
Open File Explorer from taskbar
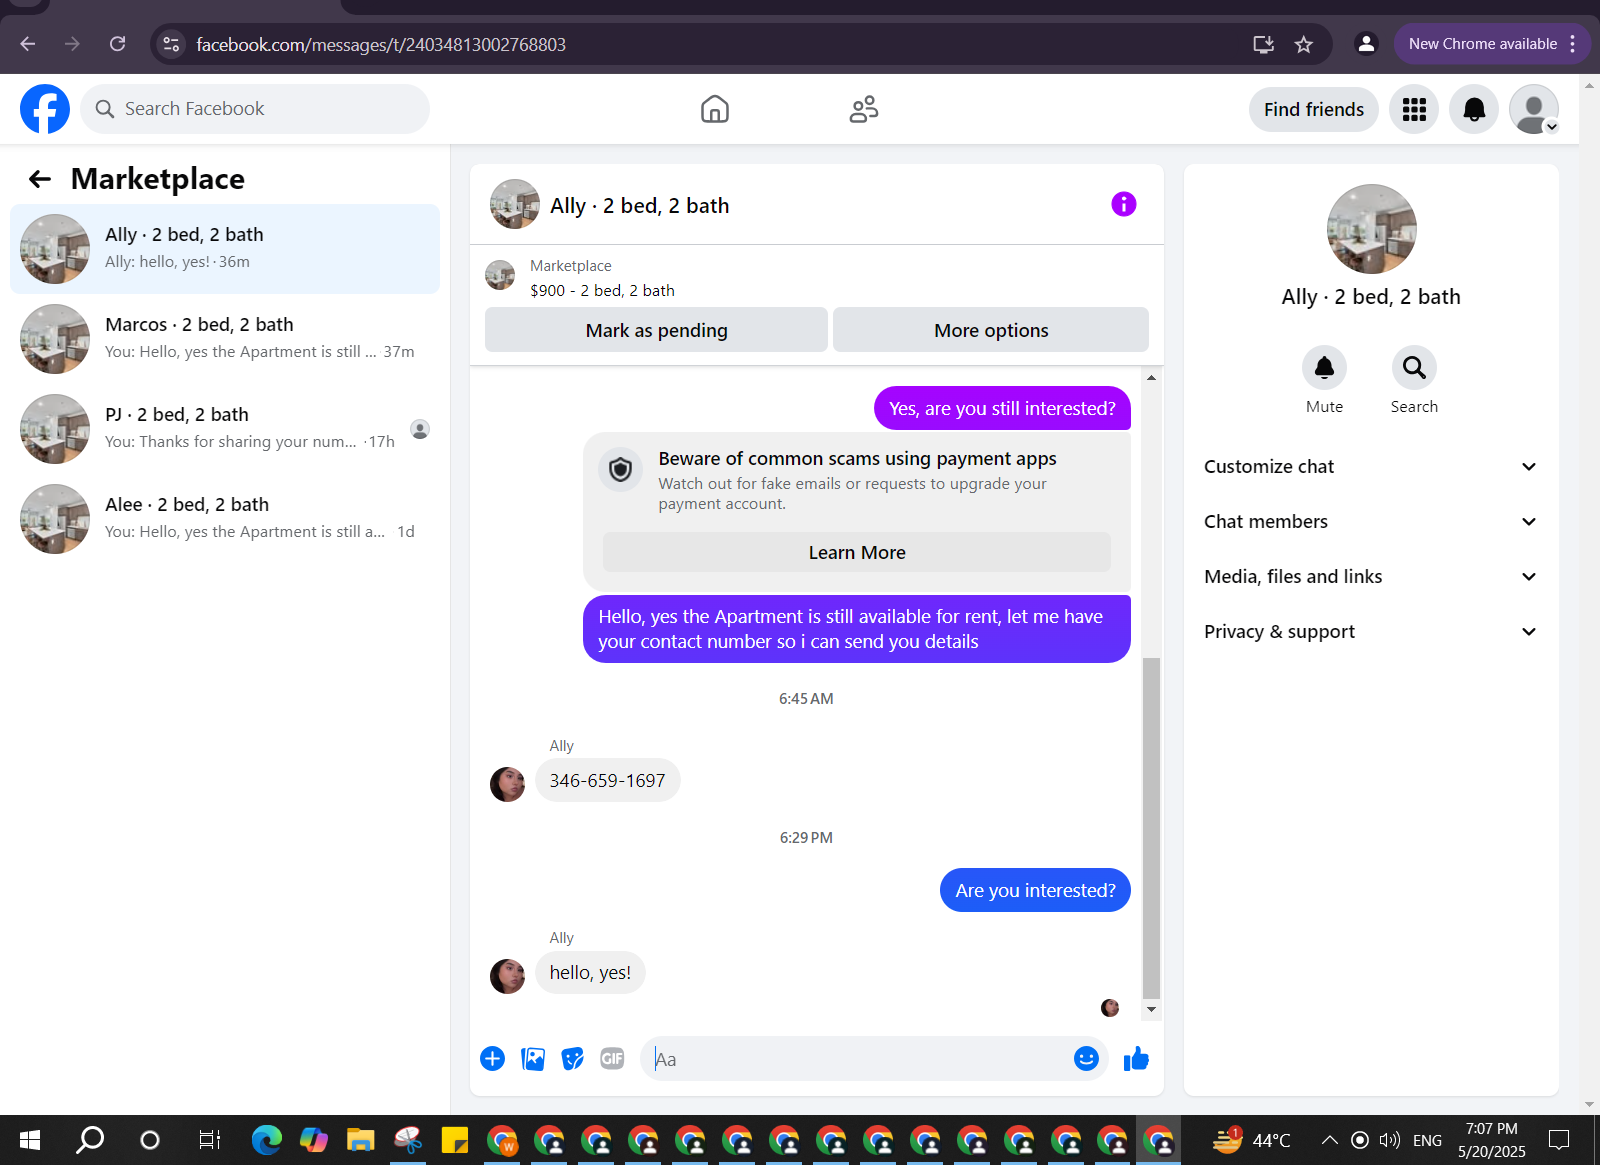(360, 1140)
